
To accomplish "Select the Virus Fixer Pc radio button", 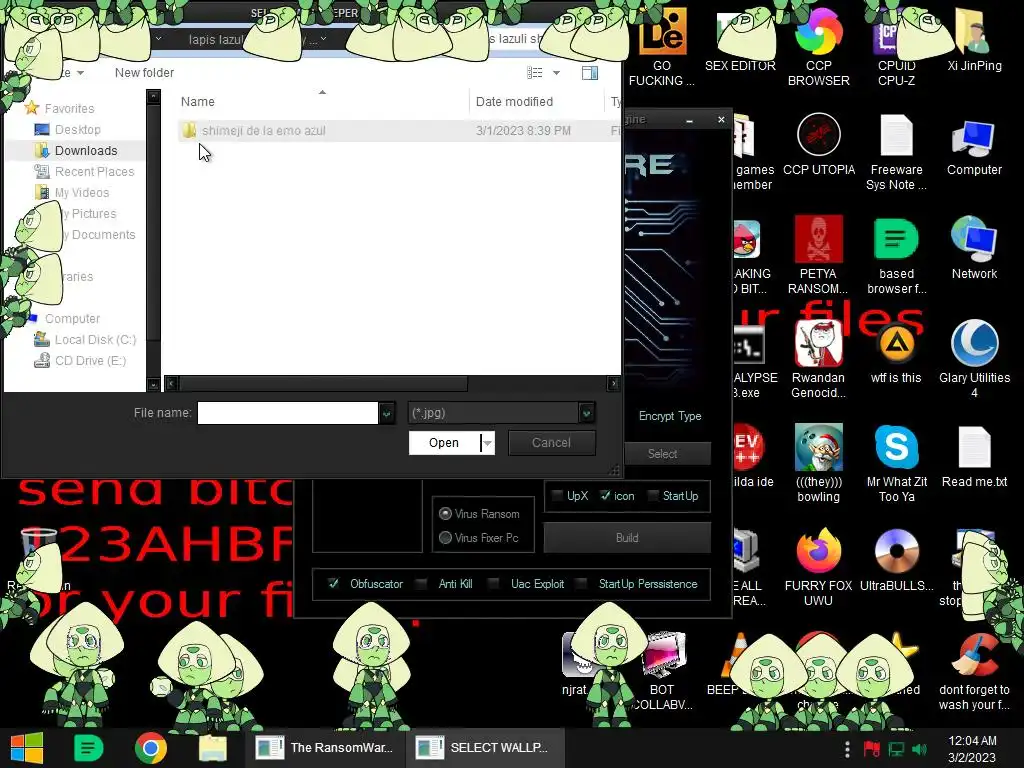I will coord(445,537).
